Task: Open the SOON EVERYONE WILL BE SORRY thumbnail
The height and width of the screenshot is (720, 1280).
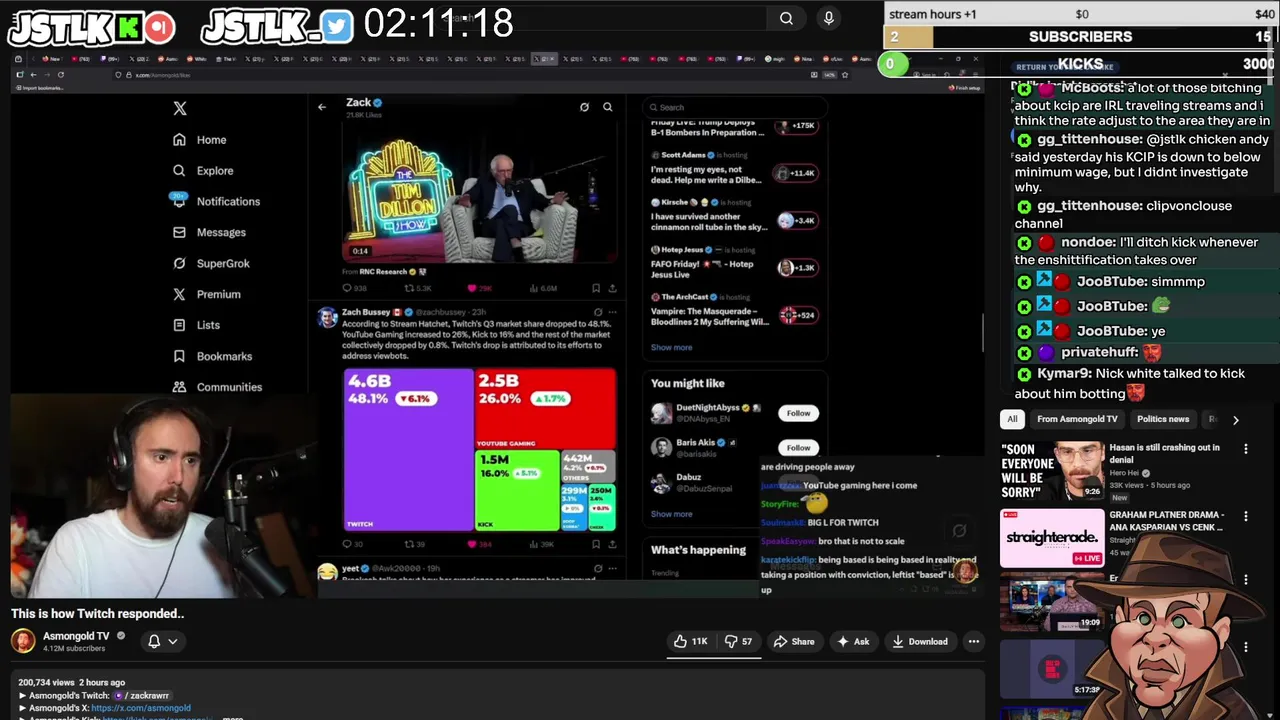Action: [1052, 471]
